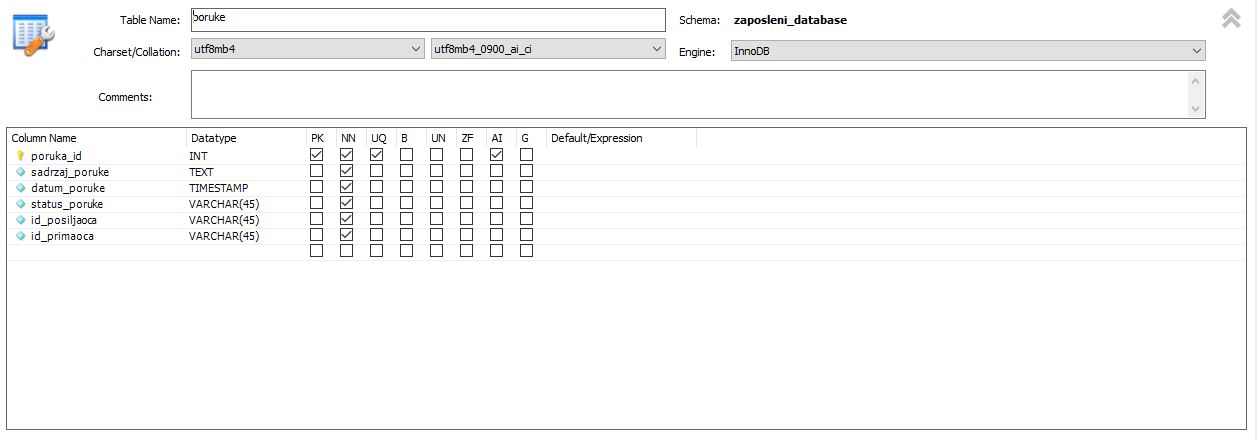This screenshot has height=440, width=1257.
Task: Enable UQ for datum_poruke
Action: (377, 187)
